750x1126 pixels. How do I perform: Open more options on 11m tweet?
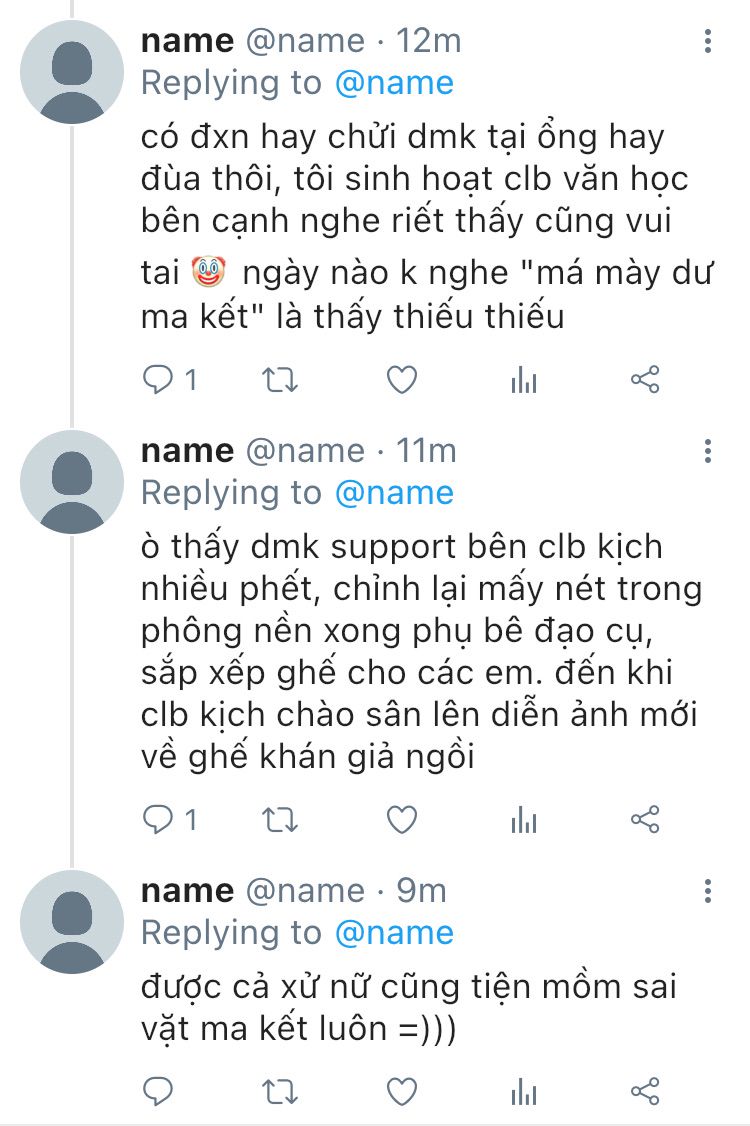(x=708, y=452)
